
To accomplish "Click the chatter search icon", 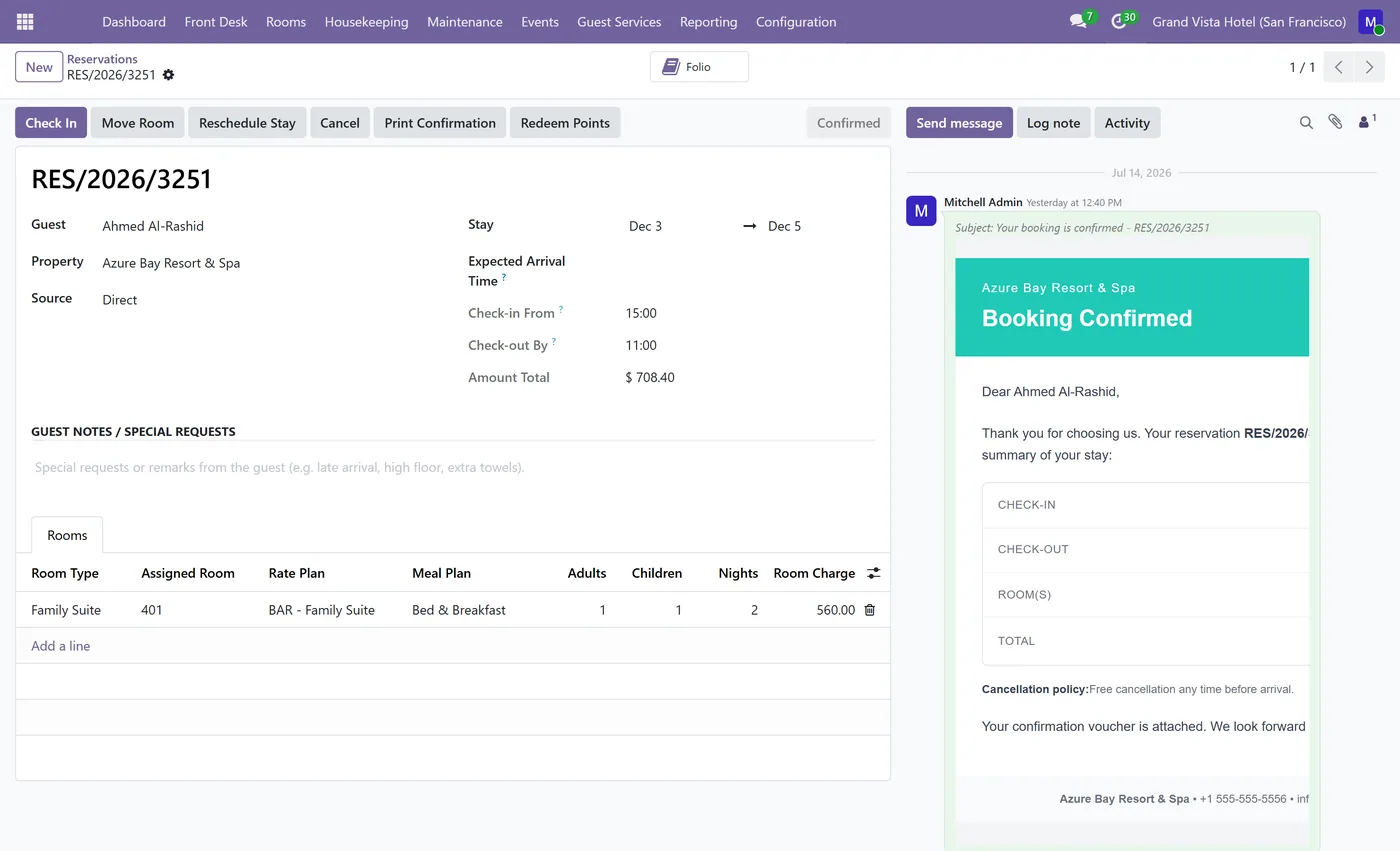I will [1306, 122].
